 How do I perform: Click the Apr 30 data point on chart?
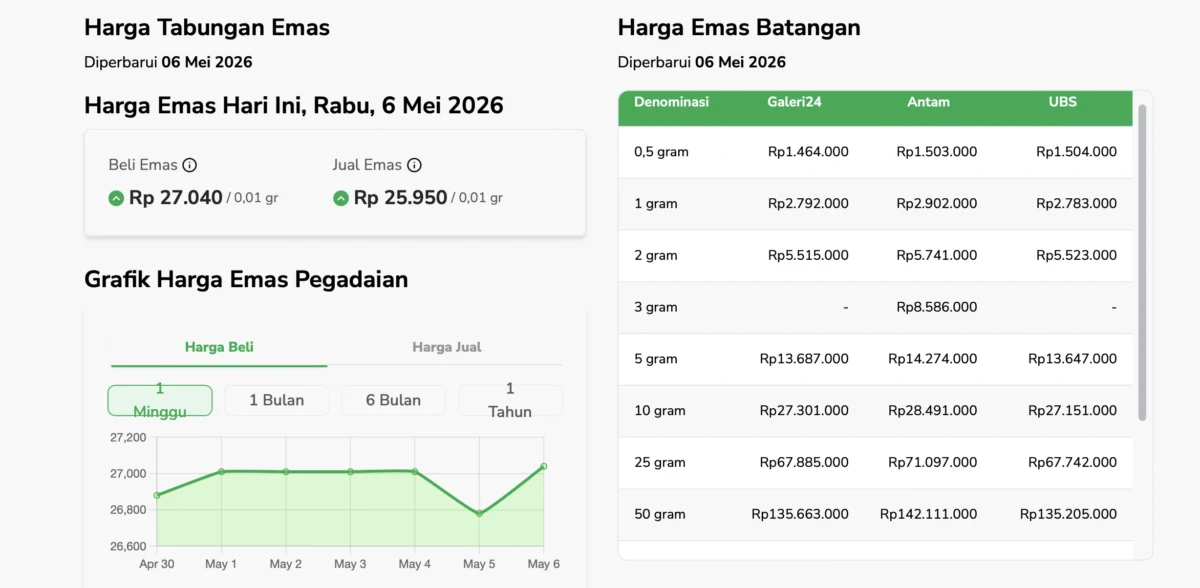pos(157,495)
